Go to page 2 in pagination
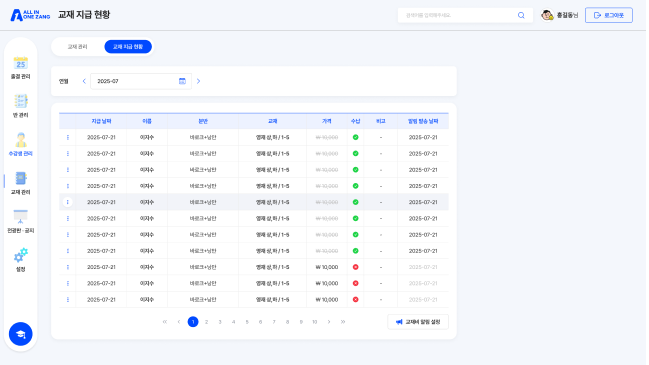649x365 pixels. coord(207,322)
